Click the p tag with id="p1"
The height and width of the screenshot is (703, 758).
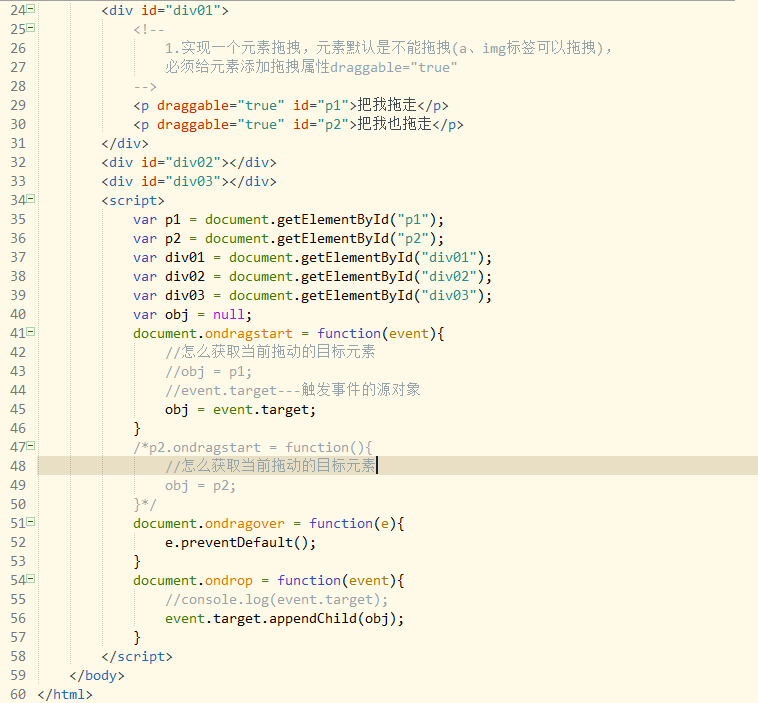tap(291, 105)
